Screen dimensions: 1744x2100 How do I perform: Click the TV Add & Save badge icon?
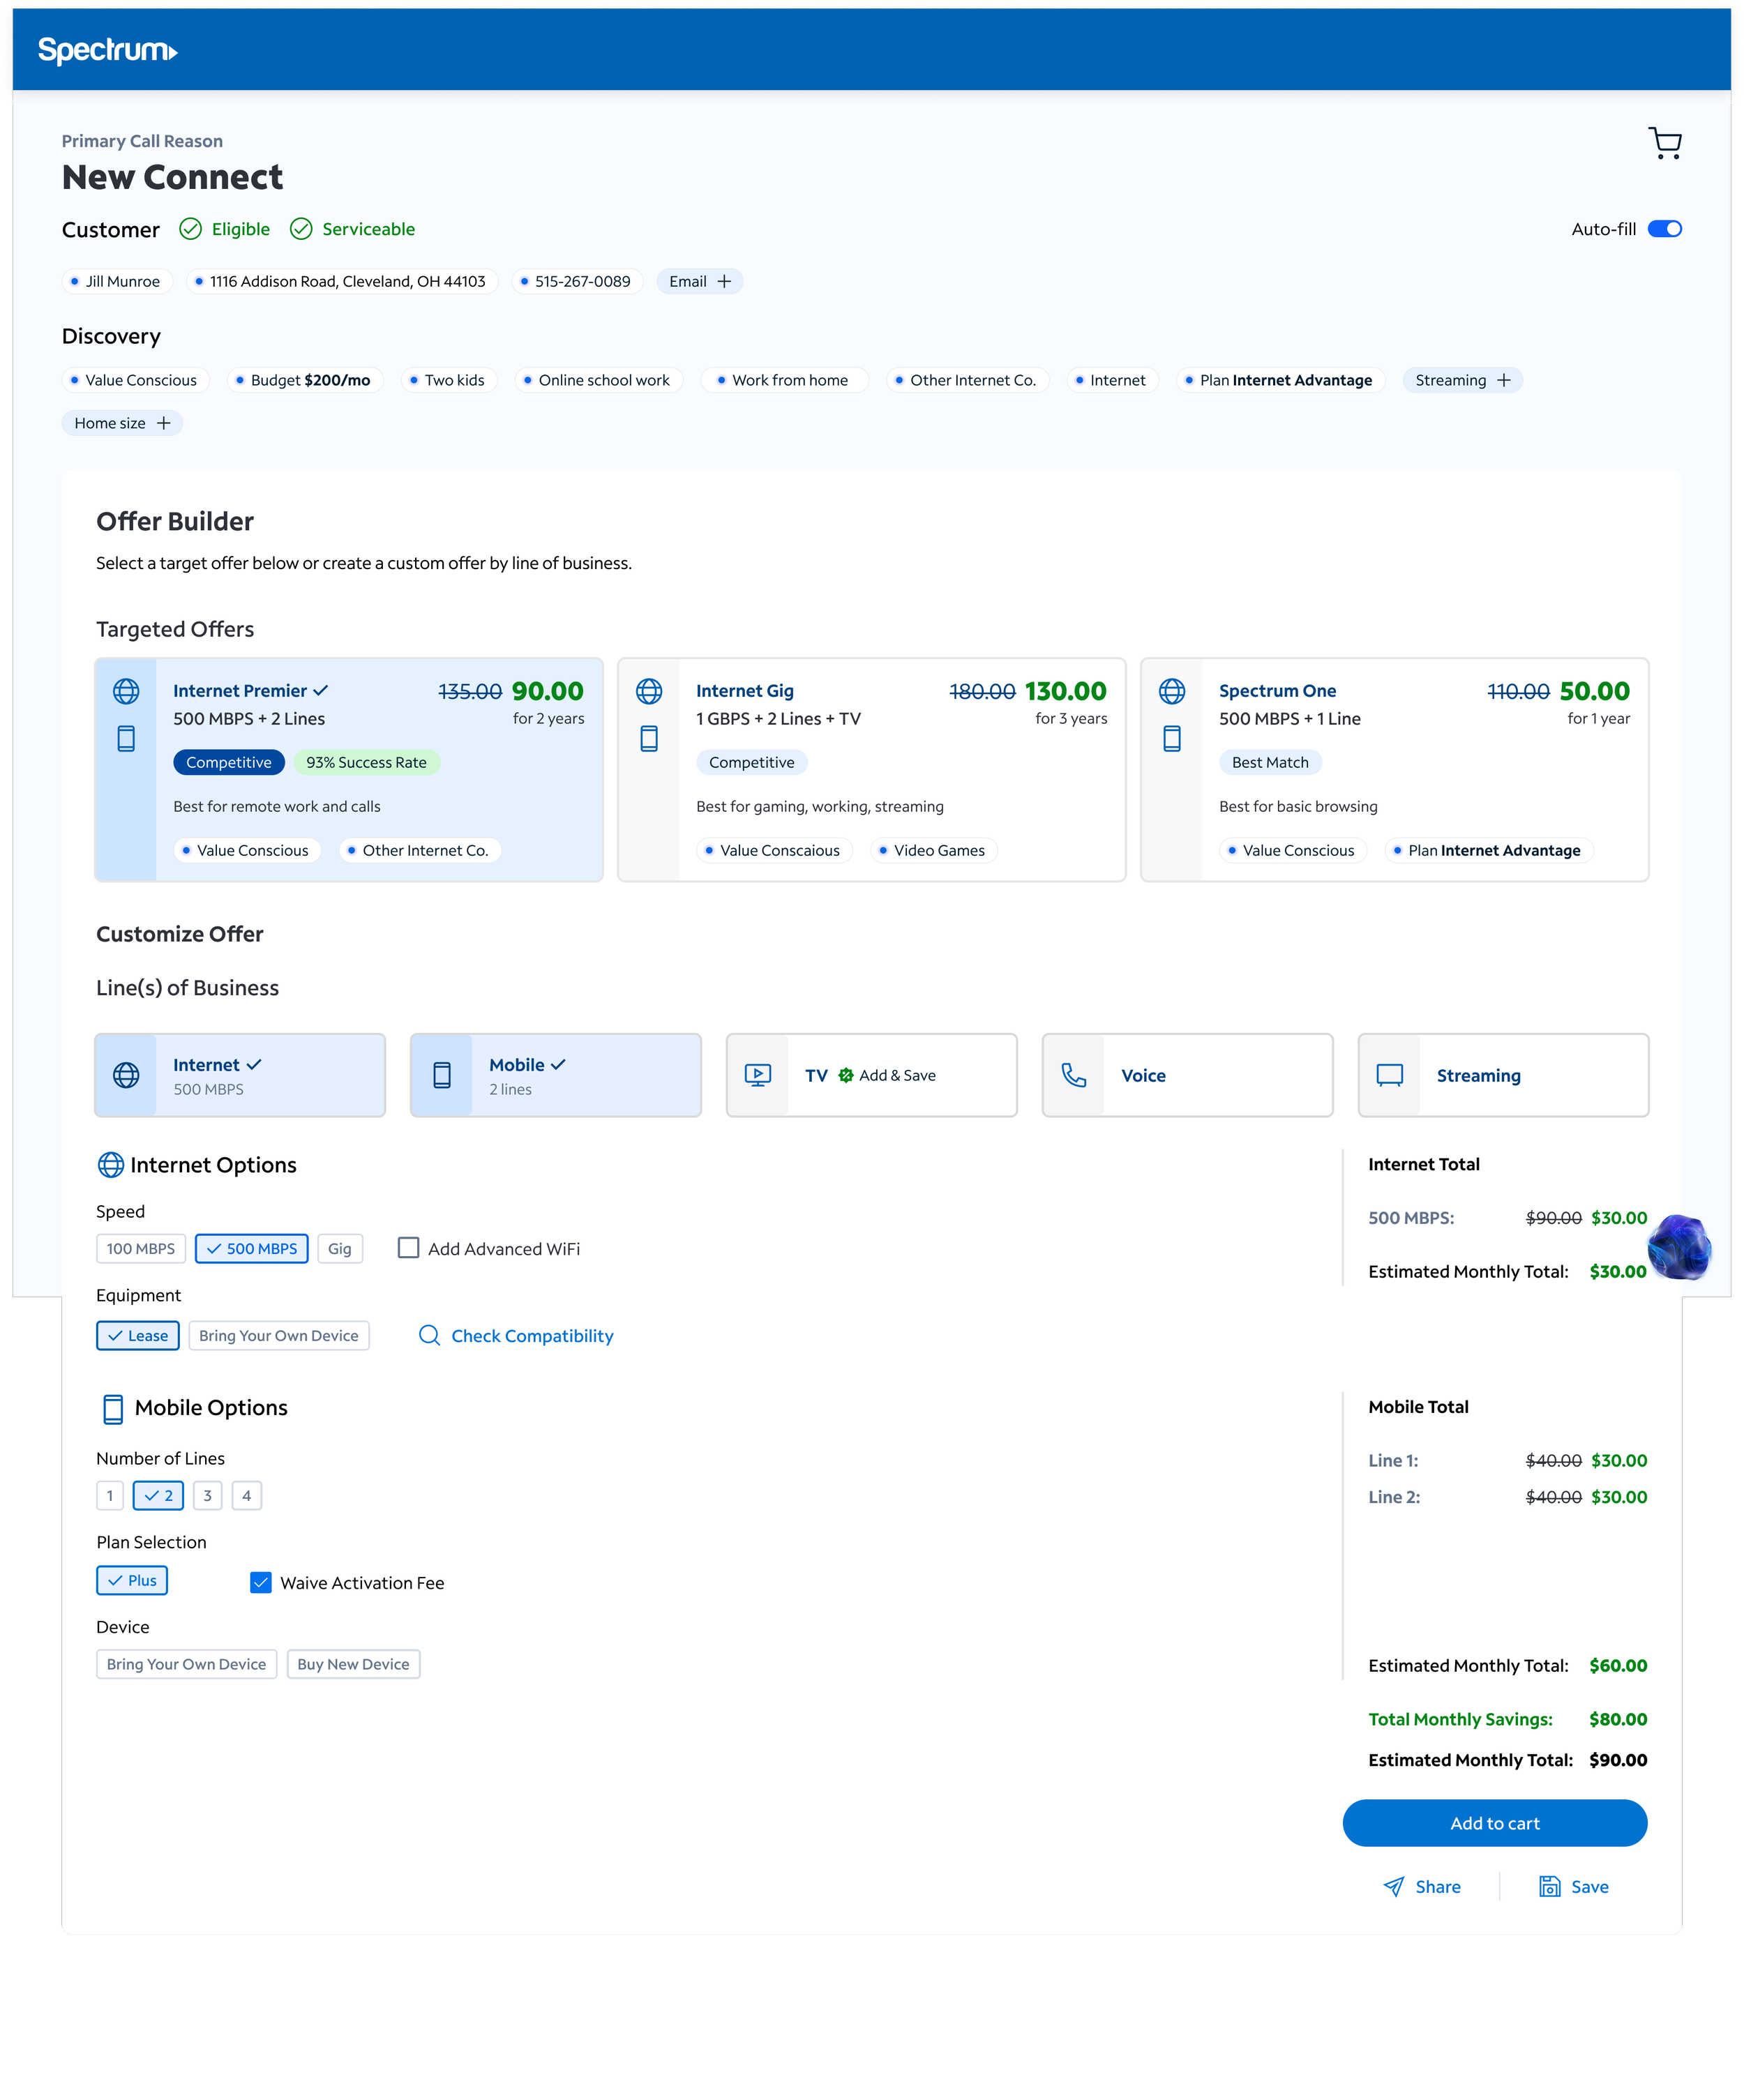[x=846, y=1075]
